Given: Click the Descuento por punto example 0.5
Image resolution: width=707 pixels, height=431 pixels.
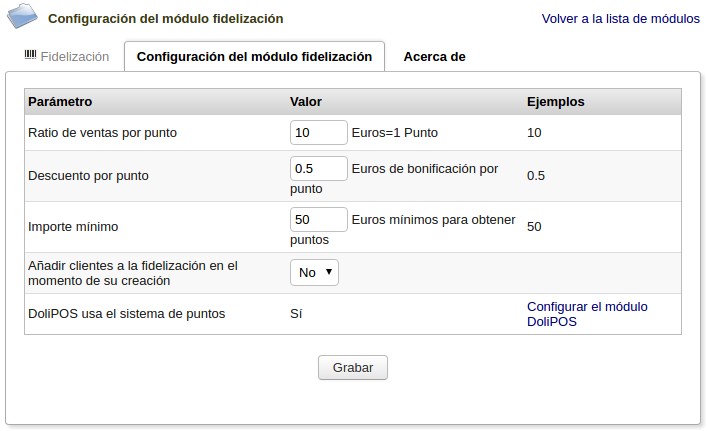Looking at the screenshot, I should point(536,176).
